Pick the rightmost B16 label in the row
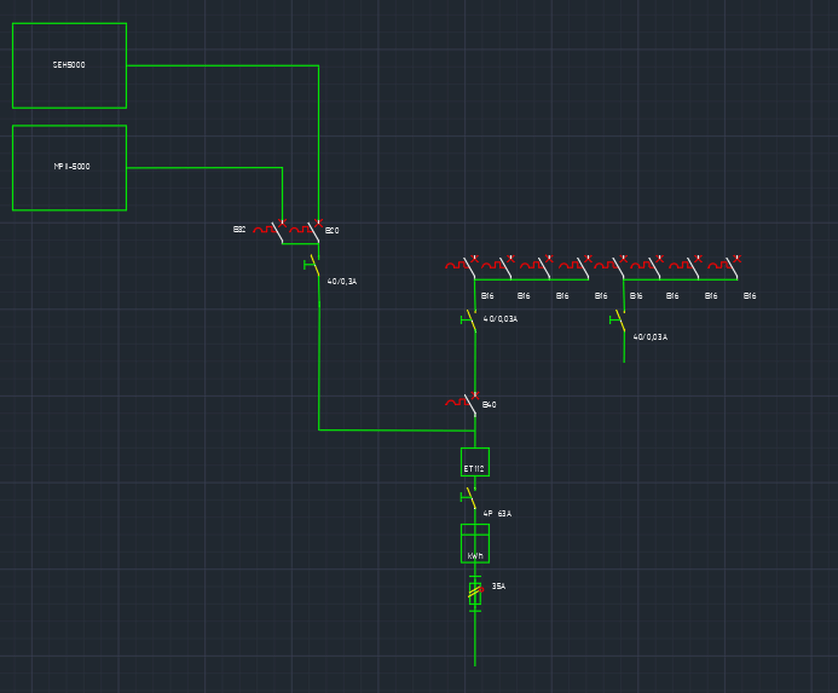838x693 pixels. coord(750,296)
